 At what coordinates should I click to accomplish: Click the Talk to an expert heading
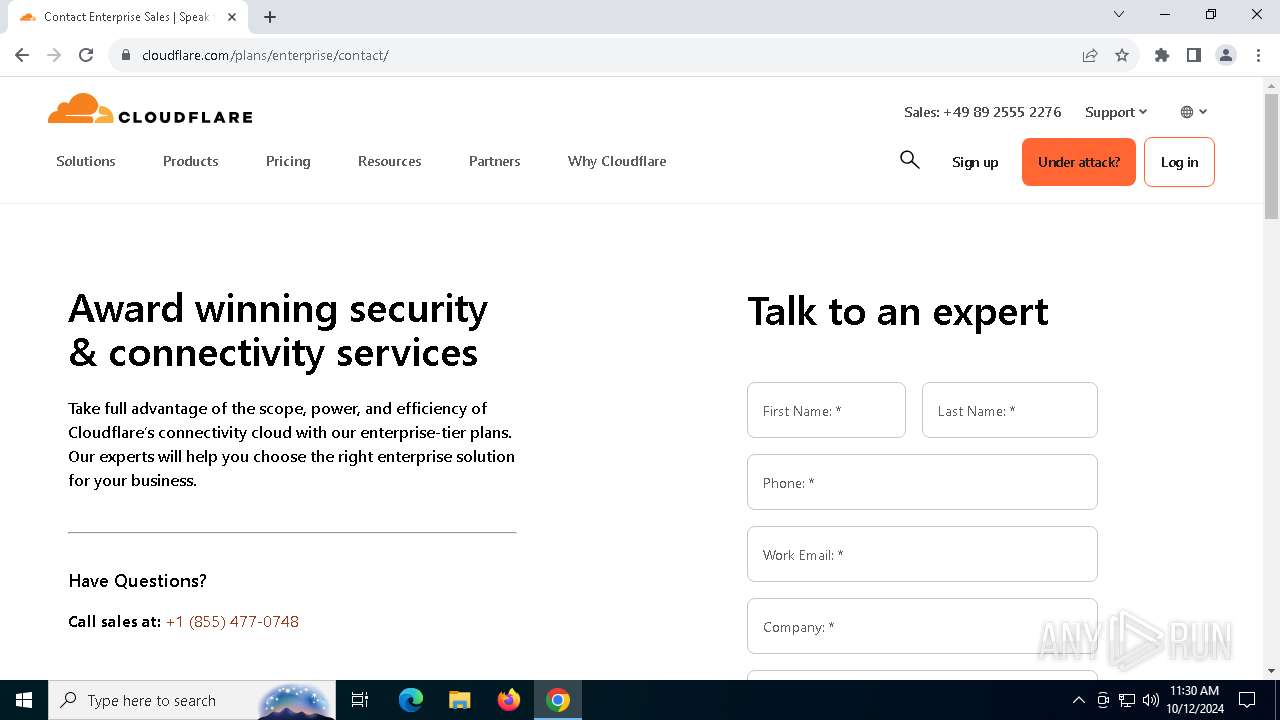pyautogui.click(x=898, y=311)
